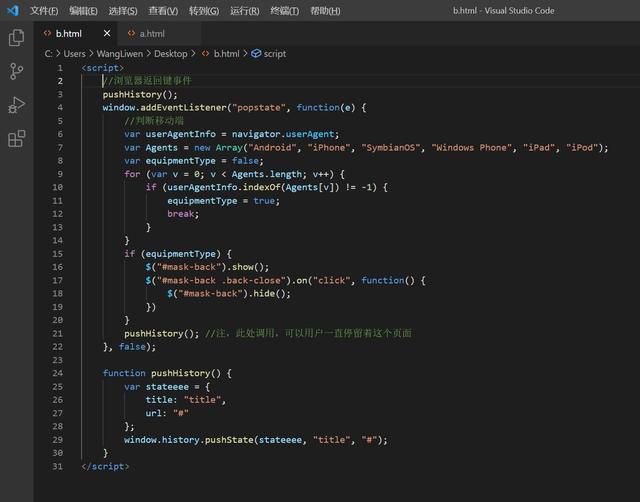640x502 pixels.
Task: Click Agents.length in the for loop
Action: pyautogui.click(x=267, y=174)
